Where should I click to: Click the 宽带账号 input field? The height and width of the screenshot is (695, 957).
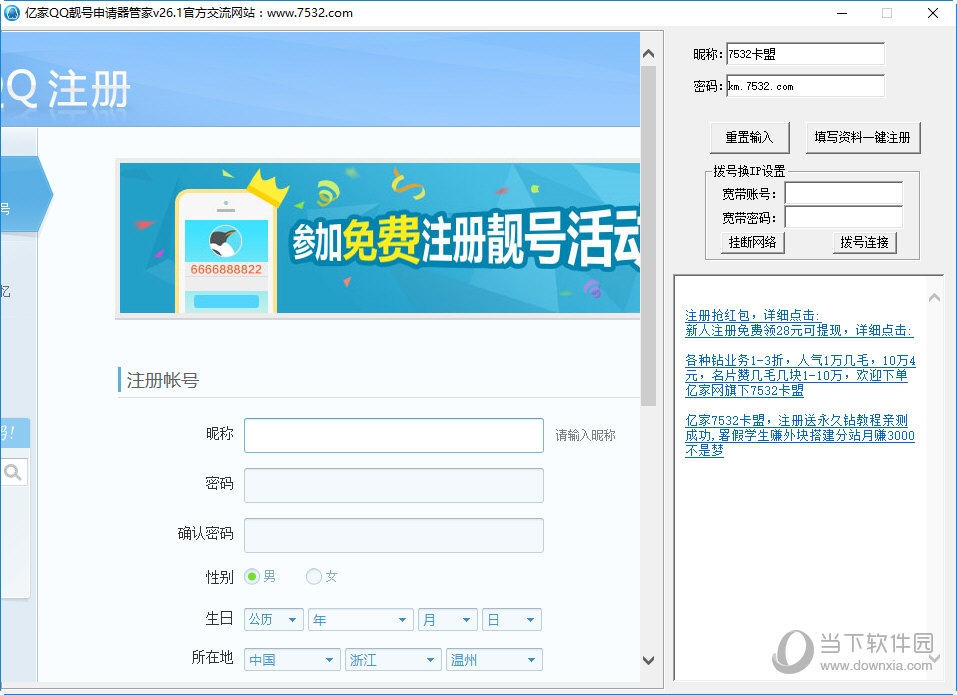coord(843,193)
